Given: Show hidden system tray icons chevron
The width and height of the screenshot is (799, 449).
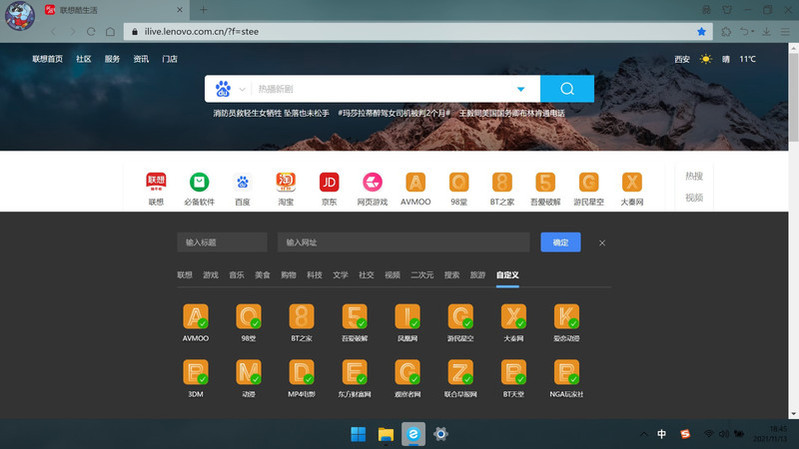Looking at the screenshot, I should 641,434.
